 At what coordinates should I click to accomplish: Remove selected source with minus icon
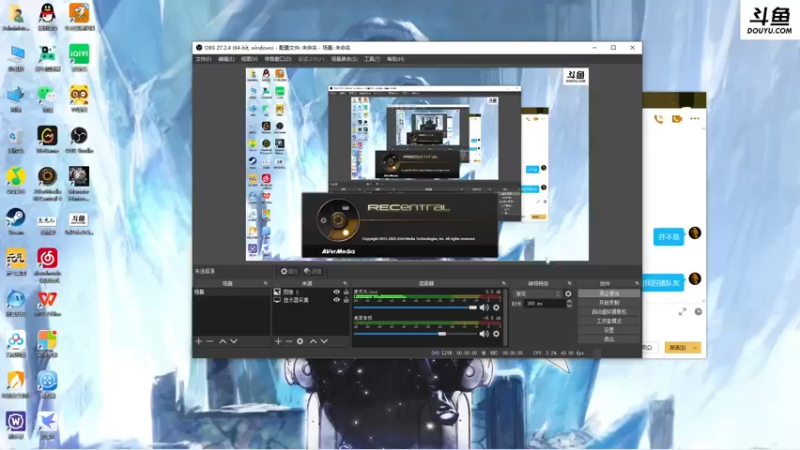click(289, 341)
